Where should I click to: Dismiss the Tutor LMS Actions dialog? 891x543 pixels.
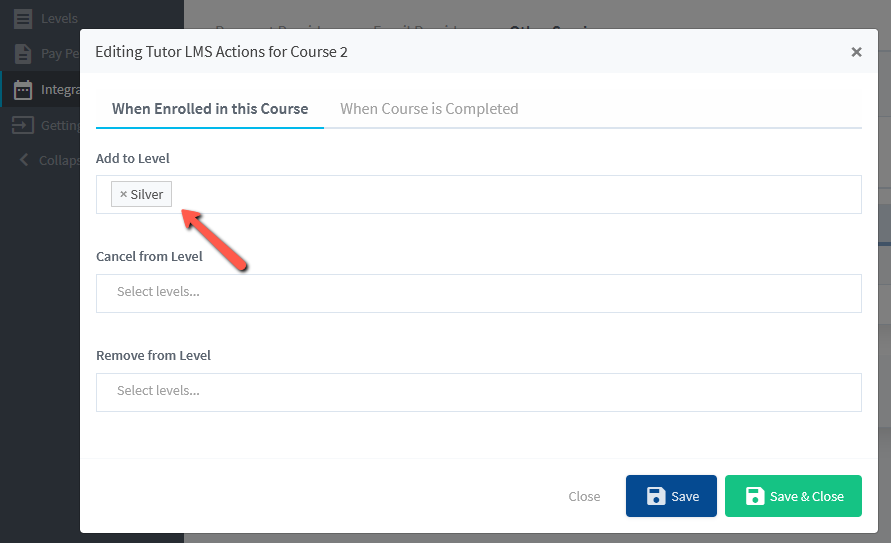coord(856,52)
